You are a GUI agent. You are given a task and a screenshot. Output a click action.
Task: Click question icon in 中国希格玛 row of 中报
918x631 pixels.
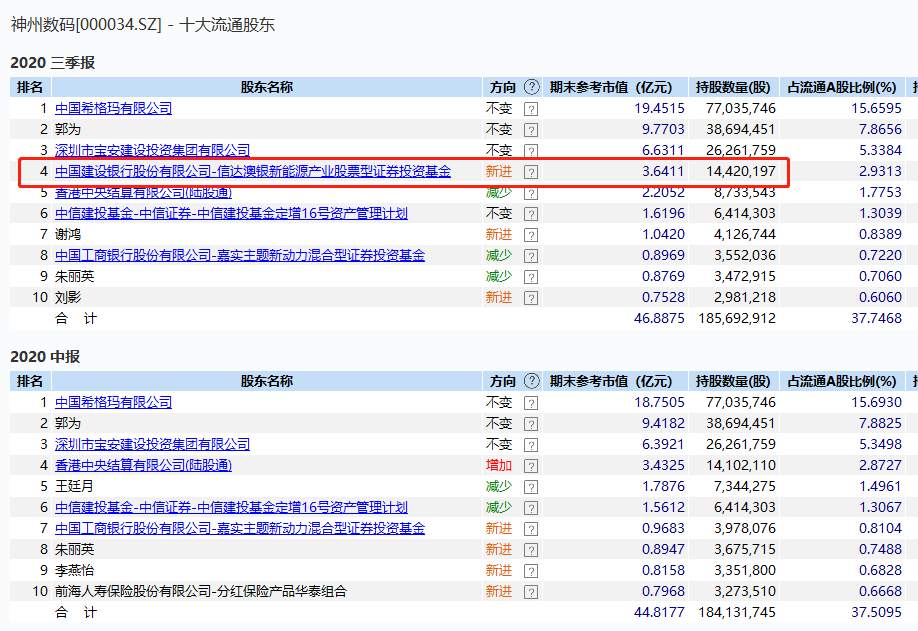click(531, 403)
